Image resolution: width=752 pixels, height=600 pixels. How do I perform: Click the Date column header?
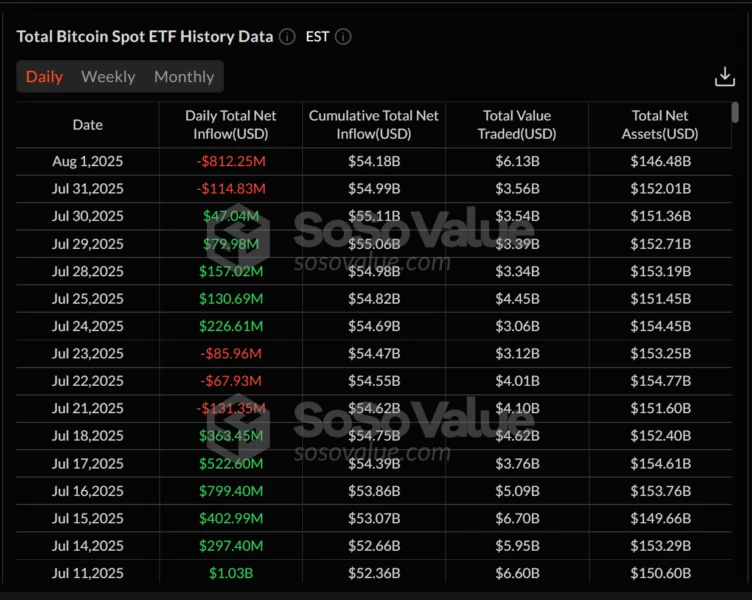pyautogui.click(x=87, y=125)
